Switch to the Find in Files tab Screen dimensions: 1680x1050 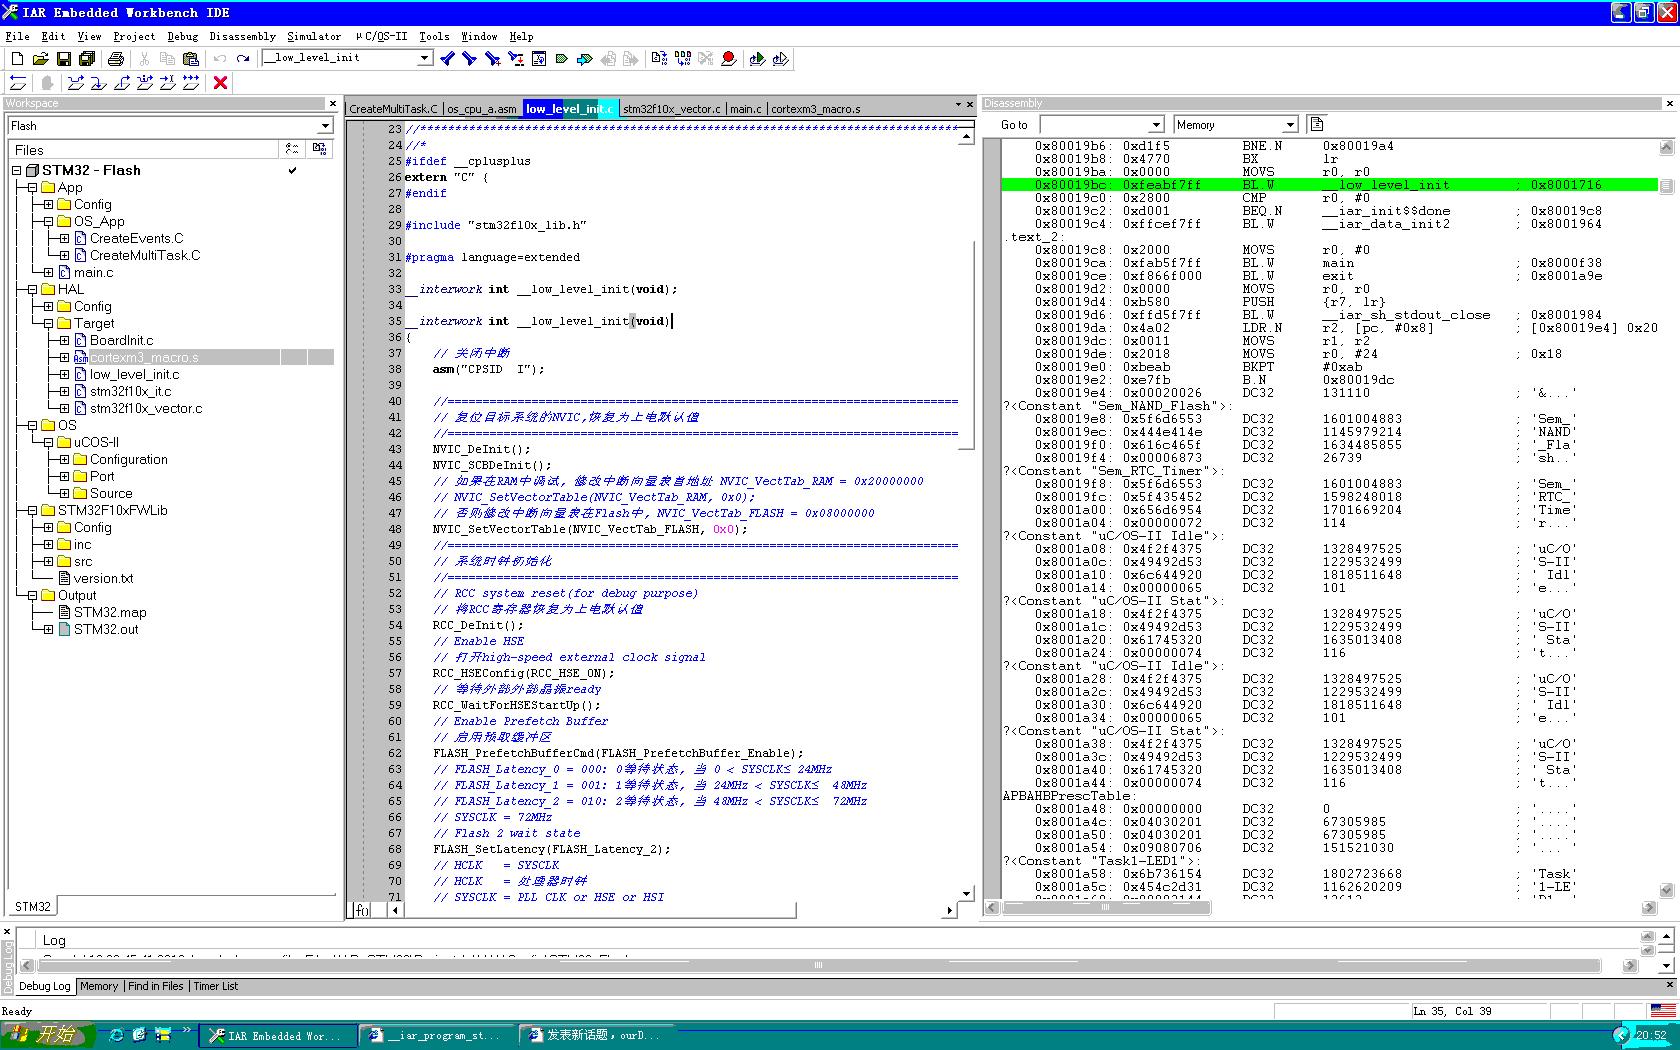point(156,986)
